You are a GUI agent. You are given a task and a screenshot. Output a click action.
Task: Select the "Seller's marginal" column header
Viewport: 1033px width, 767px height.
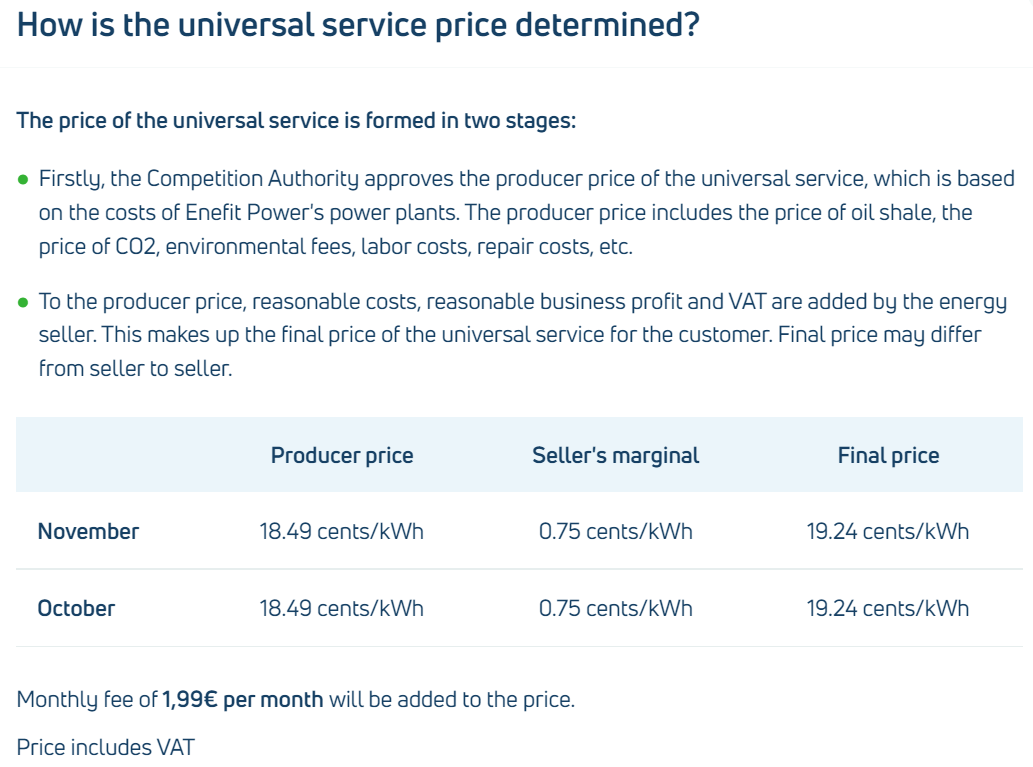[615, 456]
